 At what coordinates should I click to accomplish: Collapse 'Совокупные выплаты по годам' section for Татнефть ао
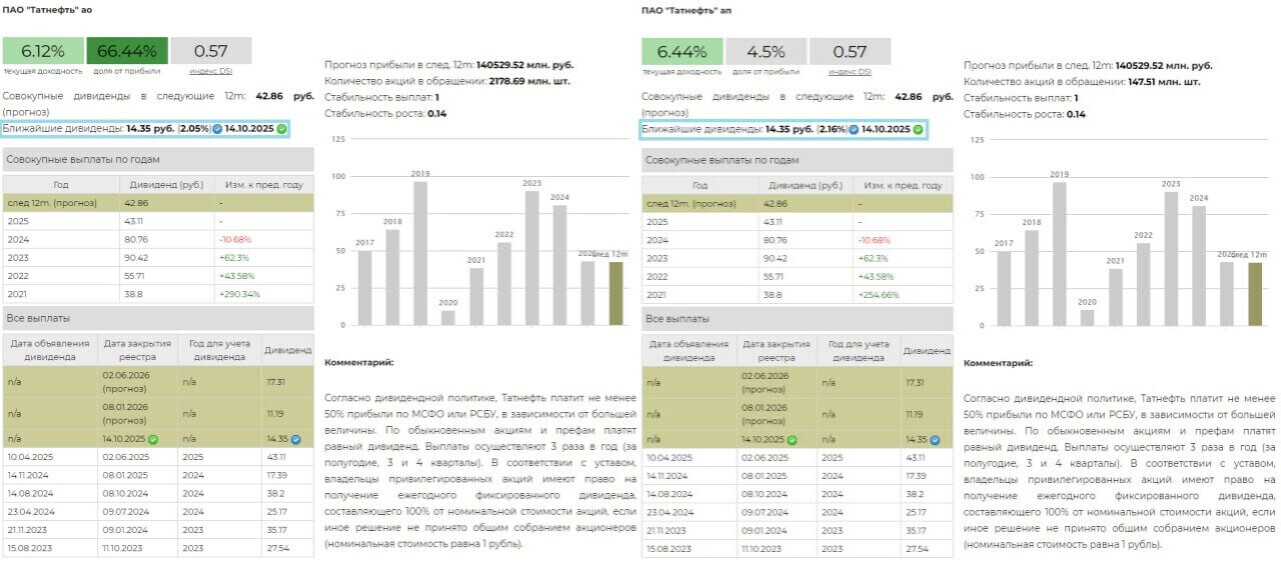(157, 159)
